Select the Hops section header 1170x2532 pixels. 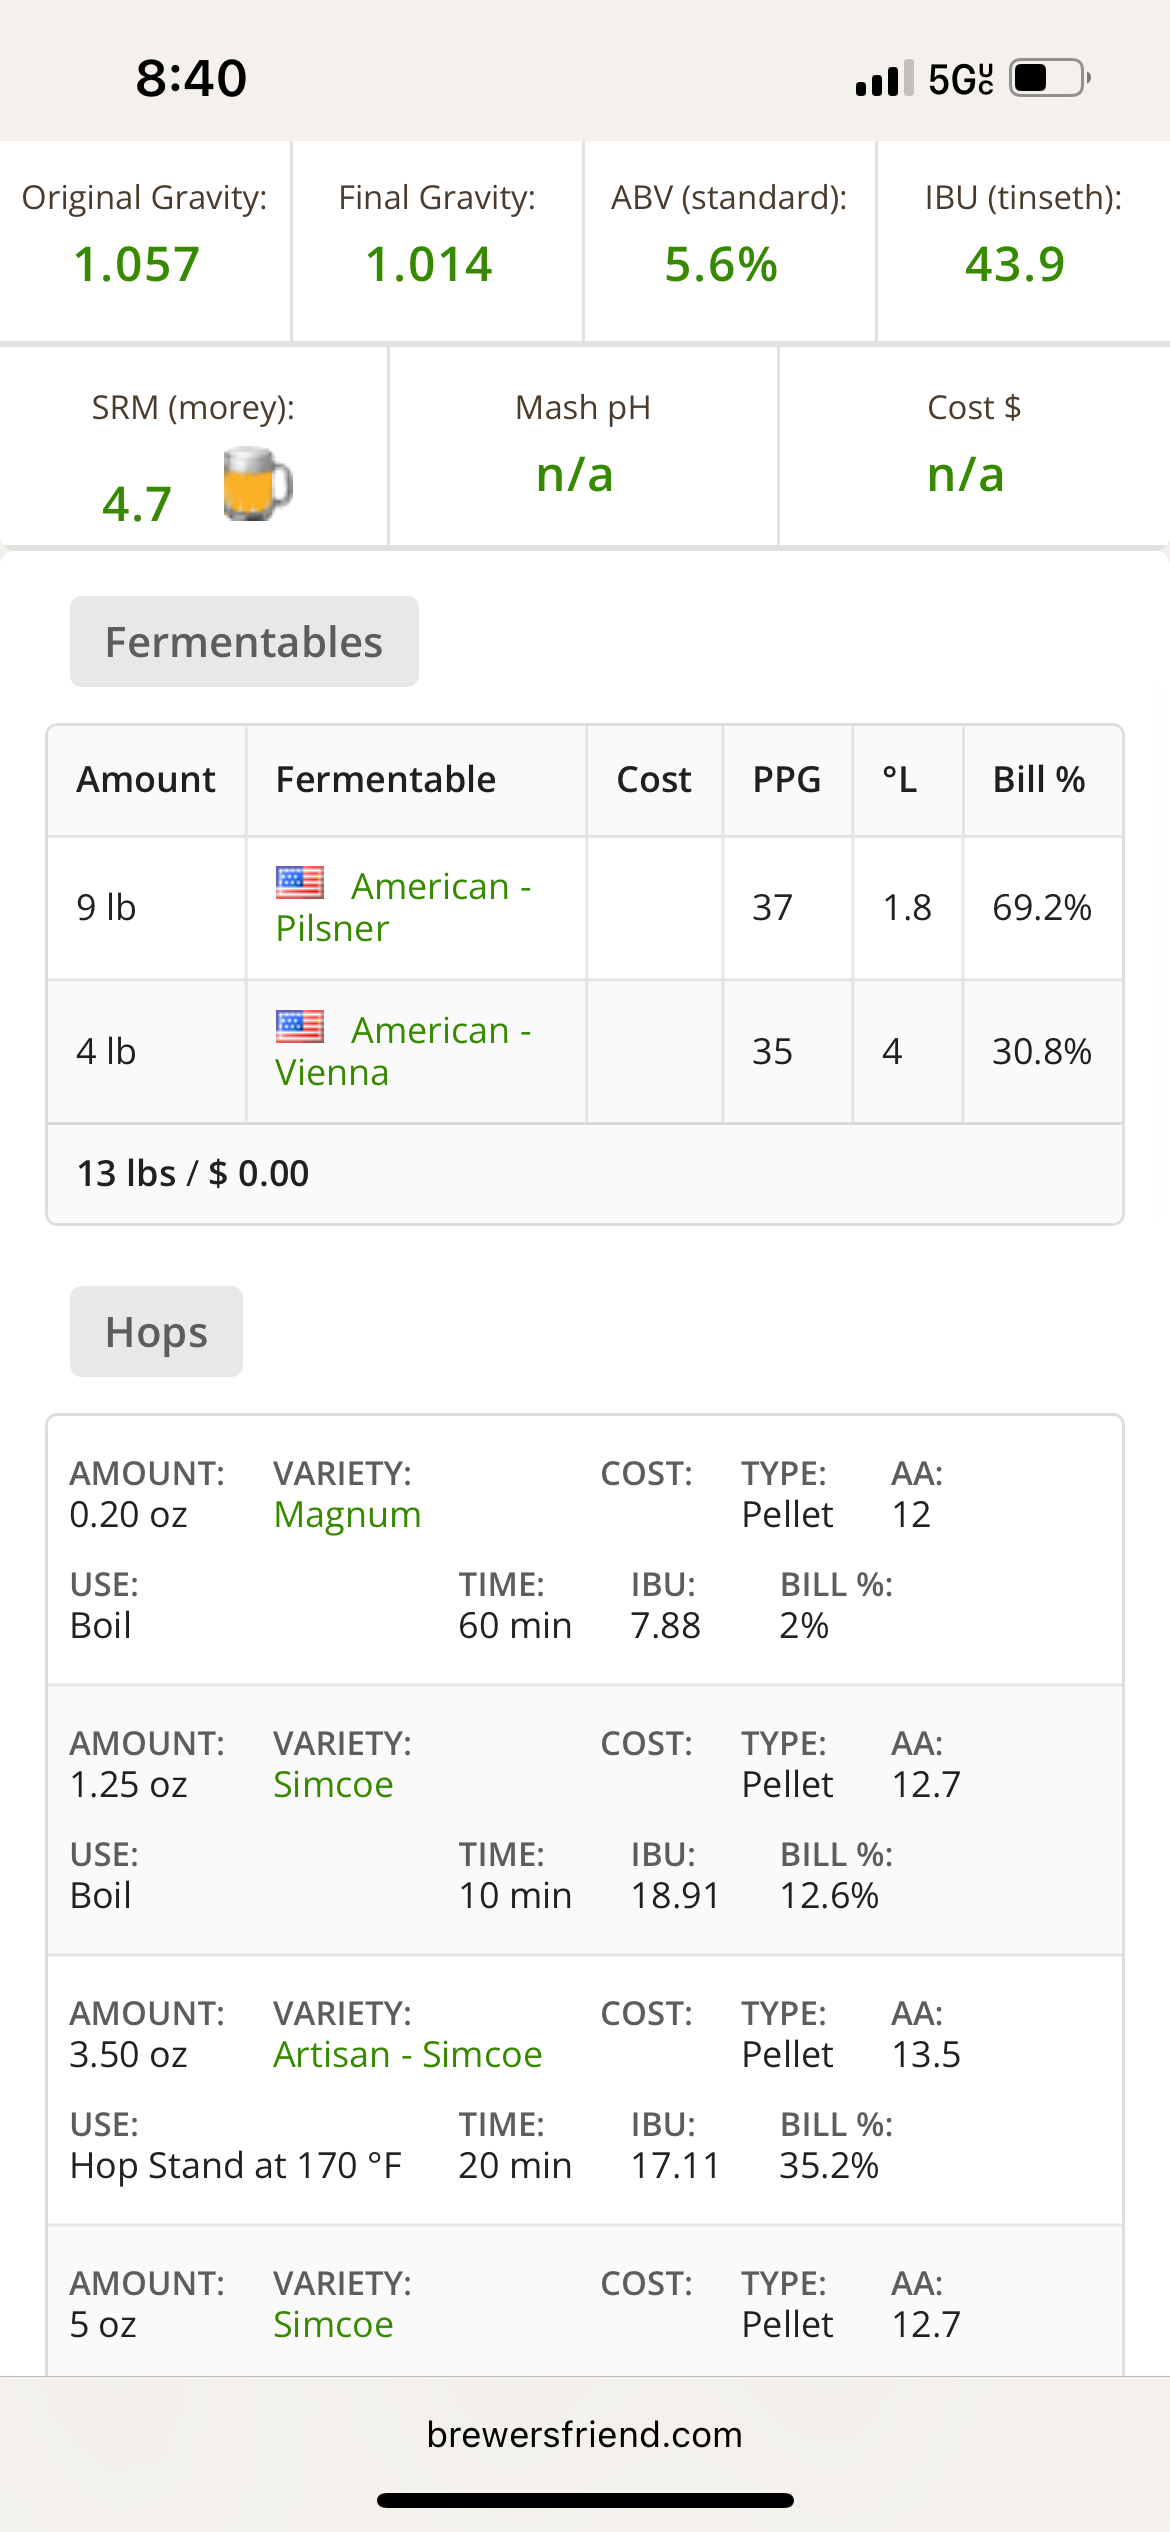coord(156,1332)
